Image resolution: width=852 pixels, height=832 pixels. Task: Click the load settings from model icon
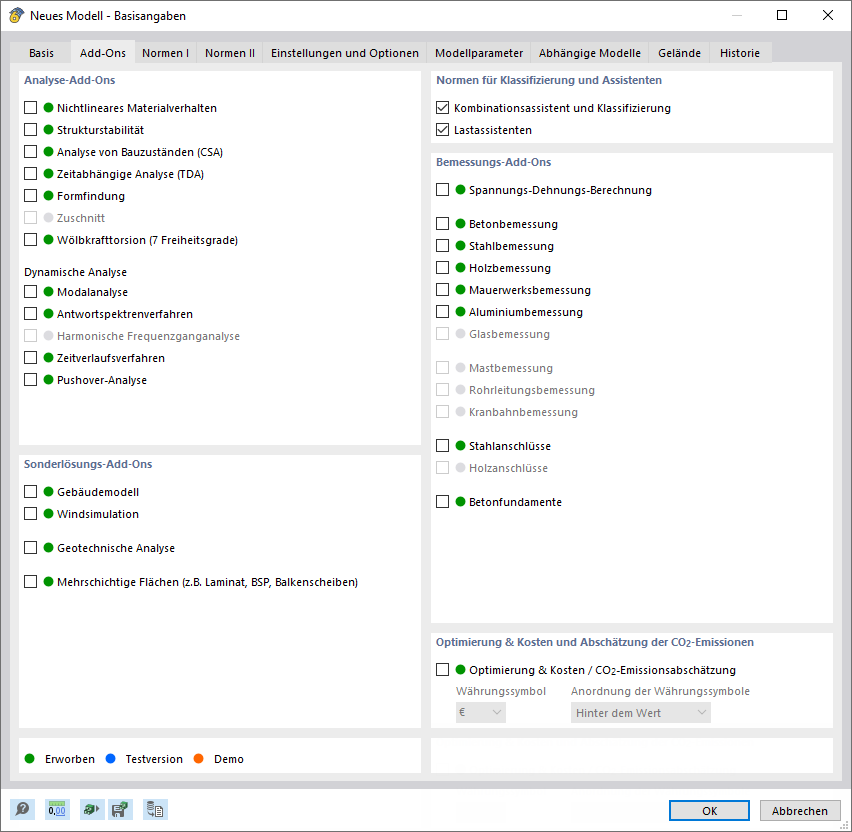tap(91, 809)
